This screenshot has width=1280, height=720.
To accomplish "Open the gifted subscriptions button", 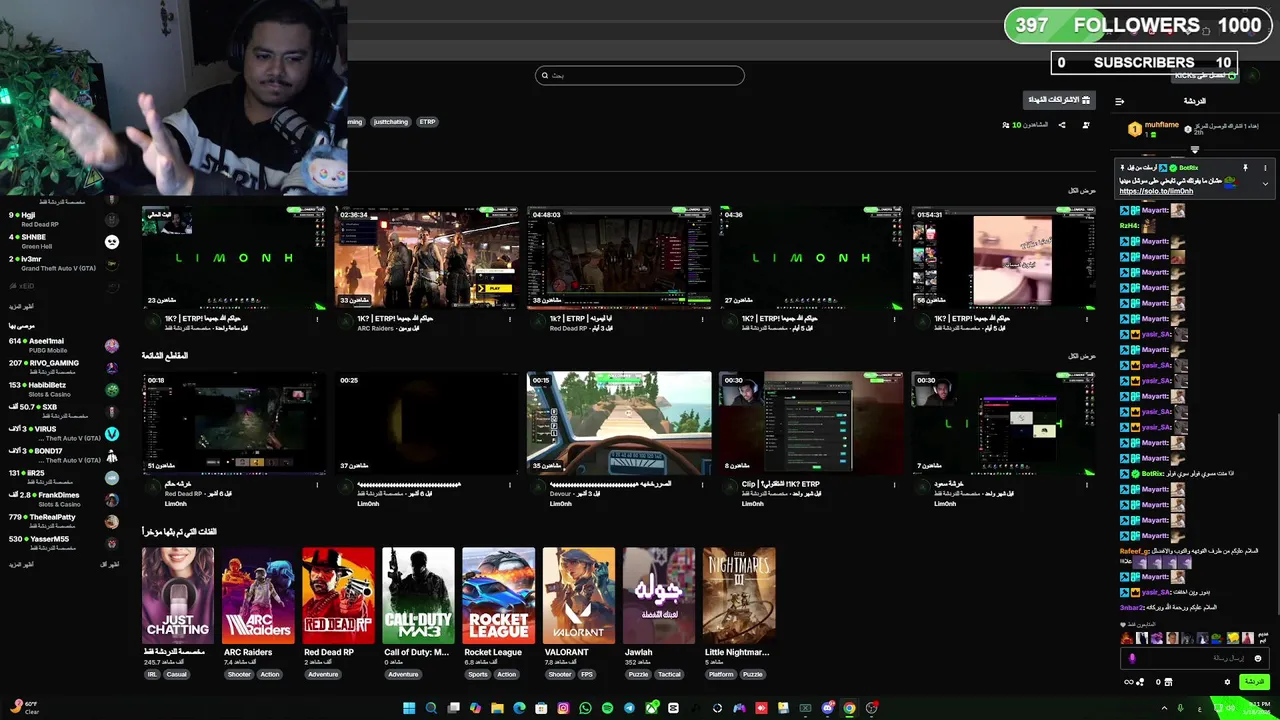I will pos(1059,100).
